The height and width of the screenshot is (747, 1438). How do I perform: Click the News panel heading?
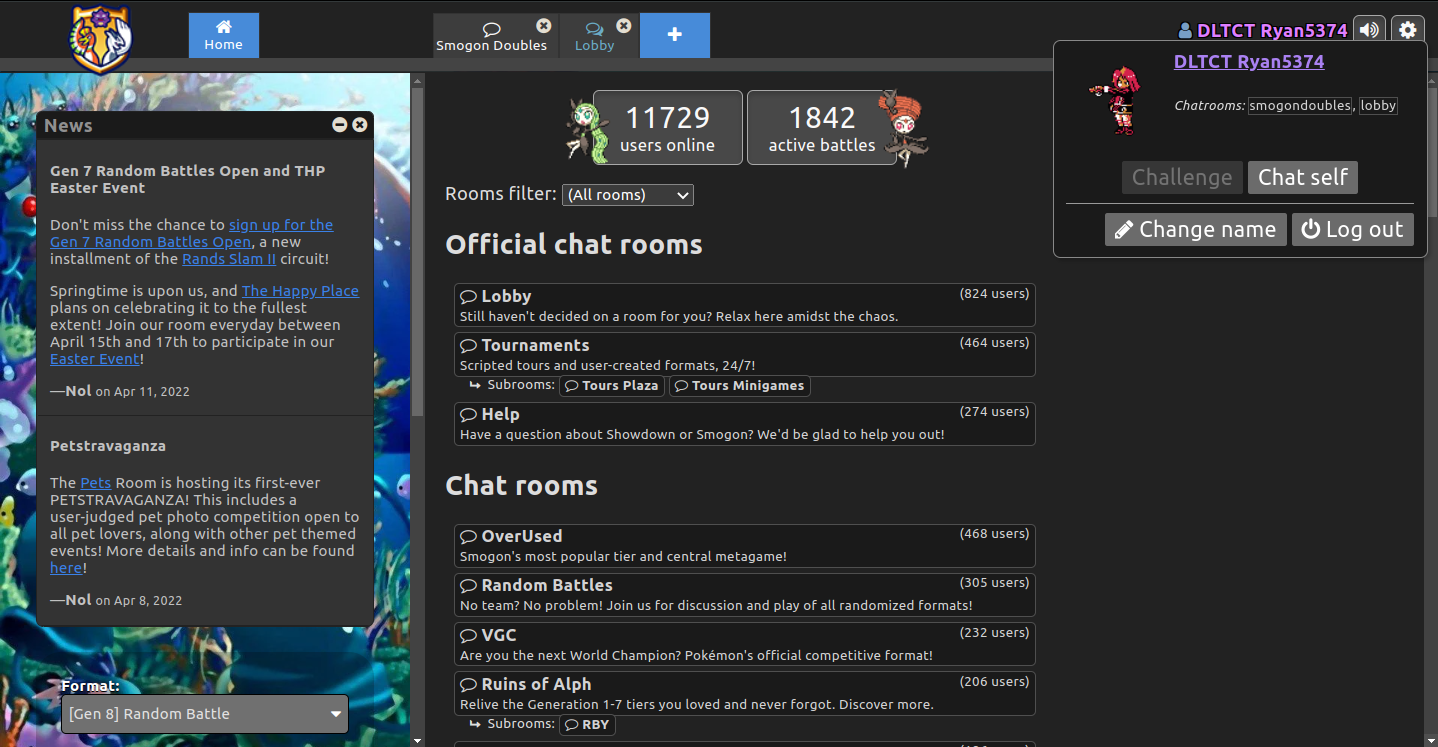point(68,125)
